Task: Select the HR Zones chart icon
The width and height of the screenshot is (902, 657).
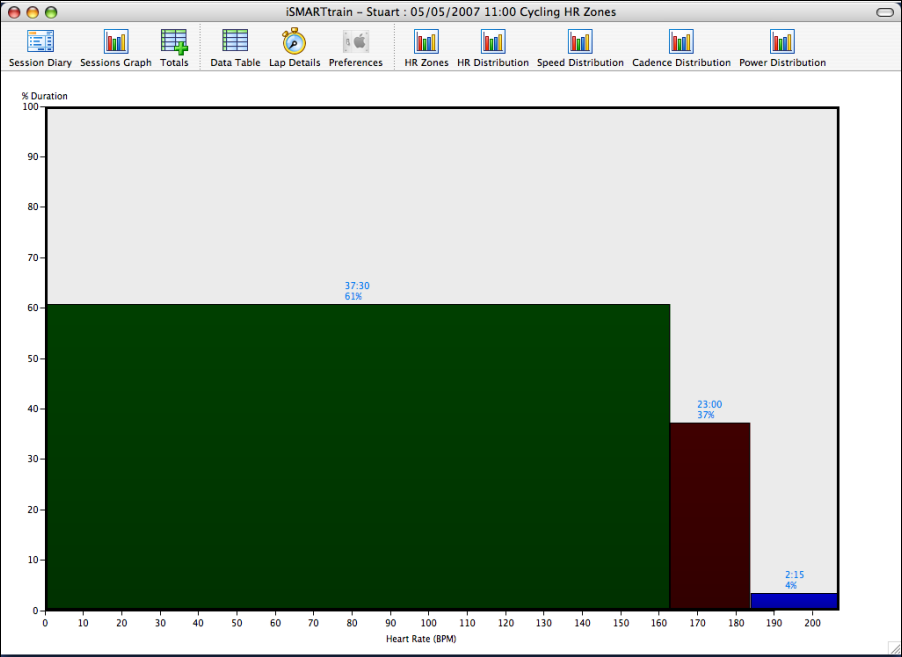Action: tap(426, 41)
